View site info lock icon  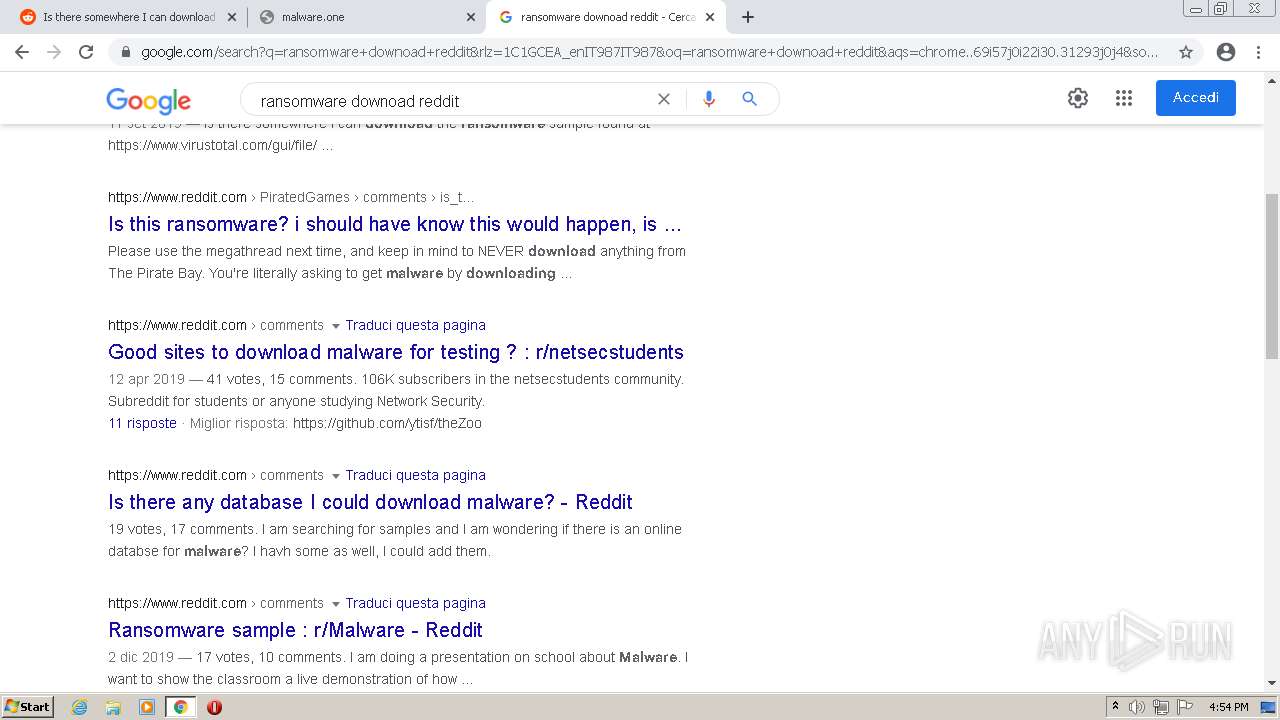tap(126, 52)
